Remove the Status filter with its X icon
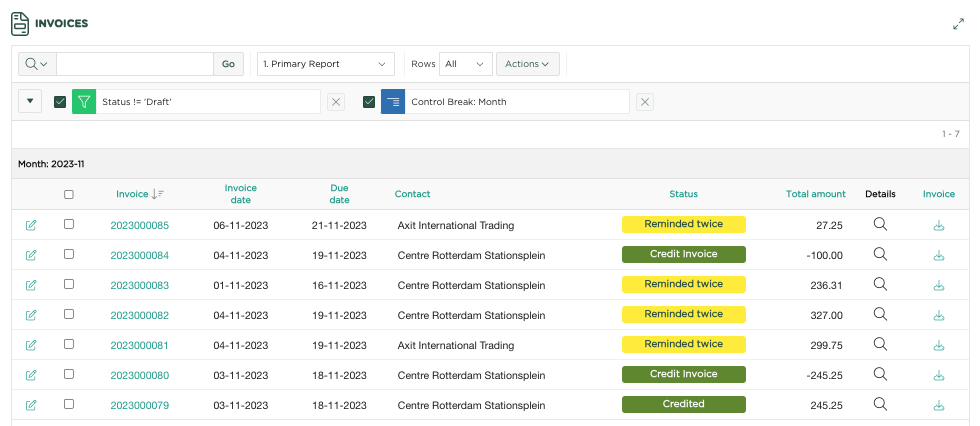This screenshot has height=426, width=980. (x=336, y=102)
